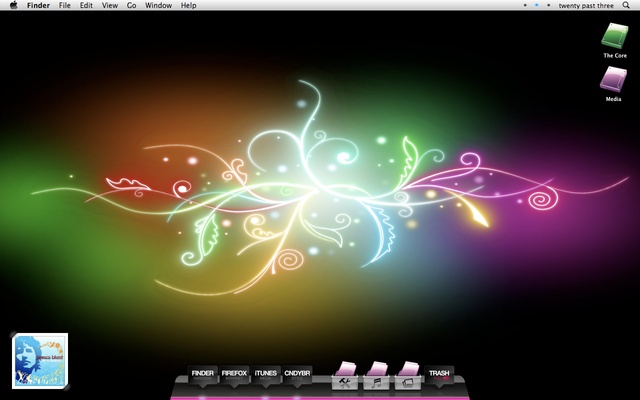The image size is (640, 400).
Task: Open the Go menu
Action: (x=131, y=5)
